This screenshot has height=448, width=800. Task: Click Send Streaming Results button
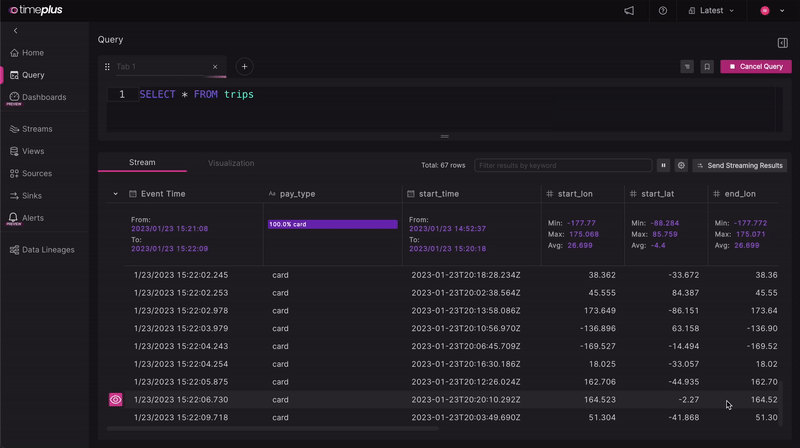[x=739, y=165]
